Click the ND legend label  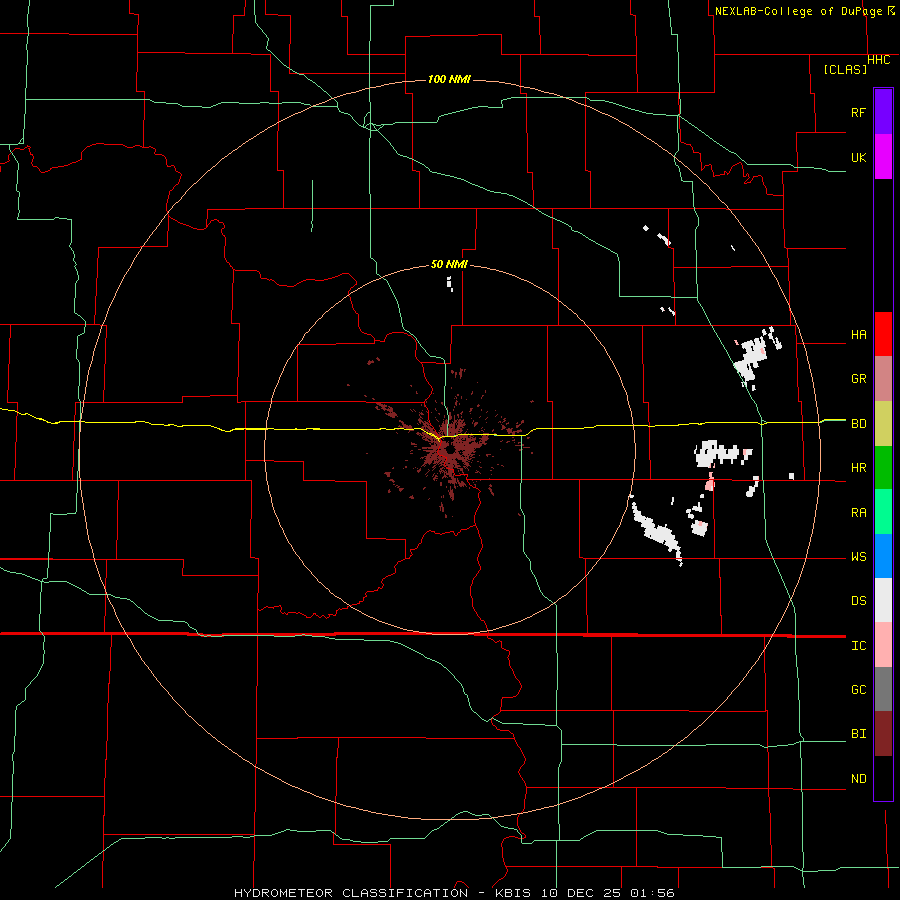pos(858,779)
